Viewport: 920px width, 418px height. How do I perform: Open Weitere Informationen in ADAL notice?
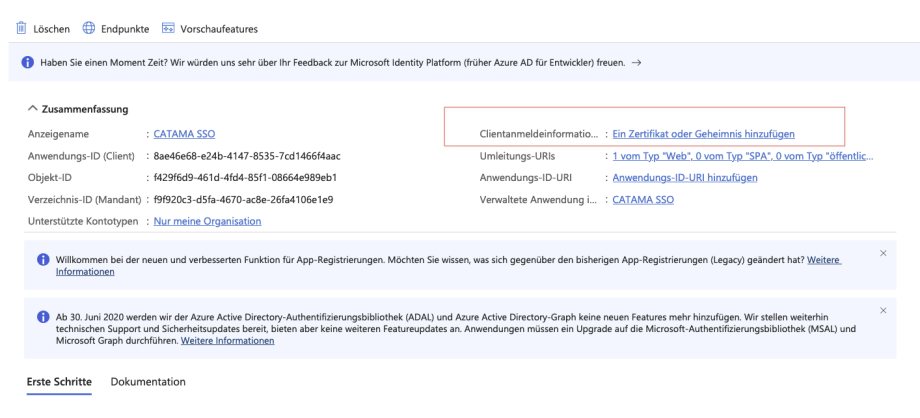227,340
